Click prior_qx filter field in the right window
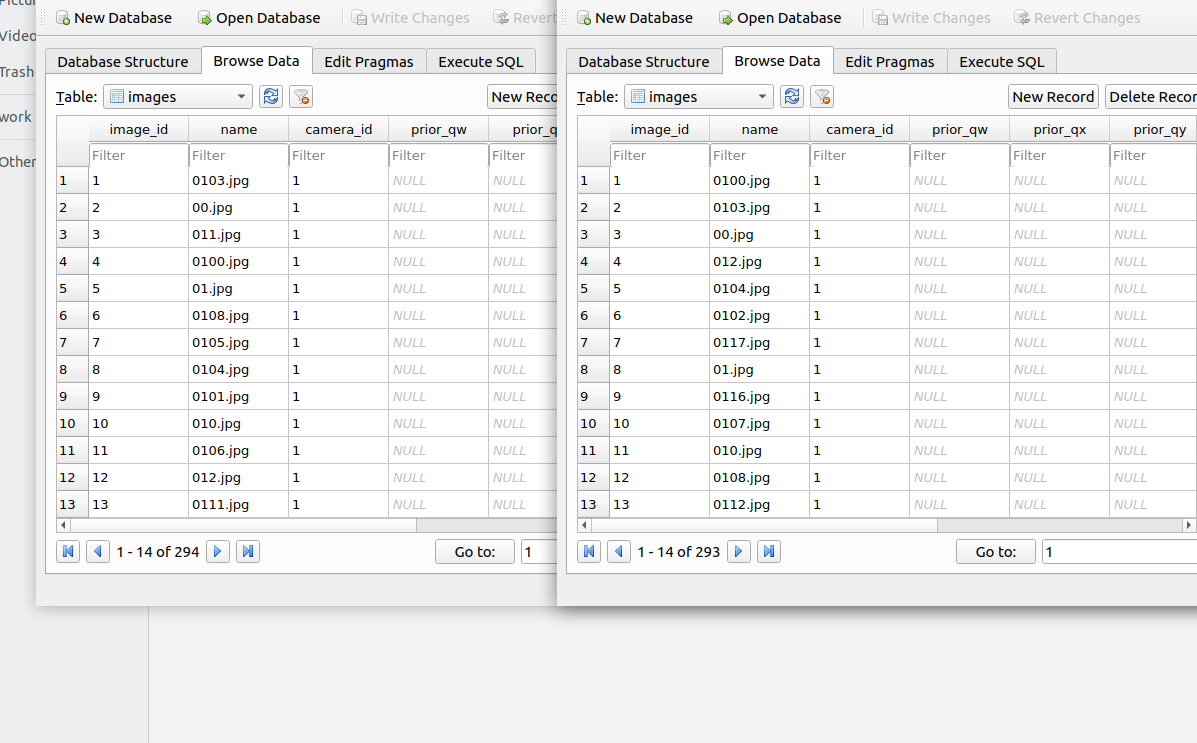The image size is (1197, 743). [1060, 155]
